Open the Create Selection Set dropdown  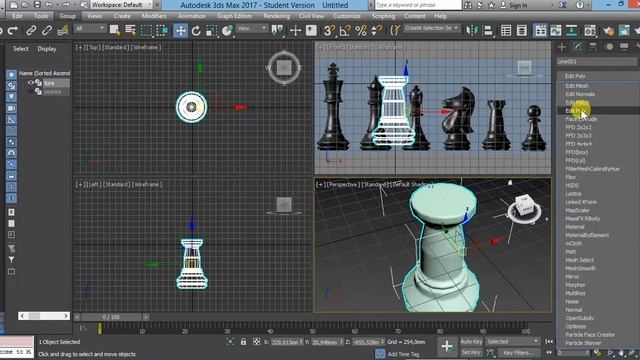tap(431, 28)
